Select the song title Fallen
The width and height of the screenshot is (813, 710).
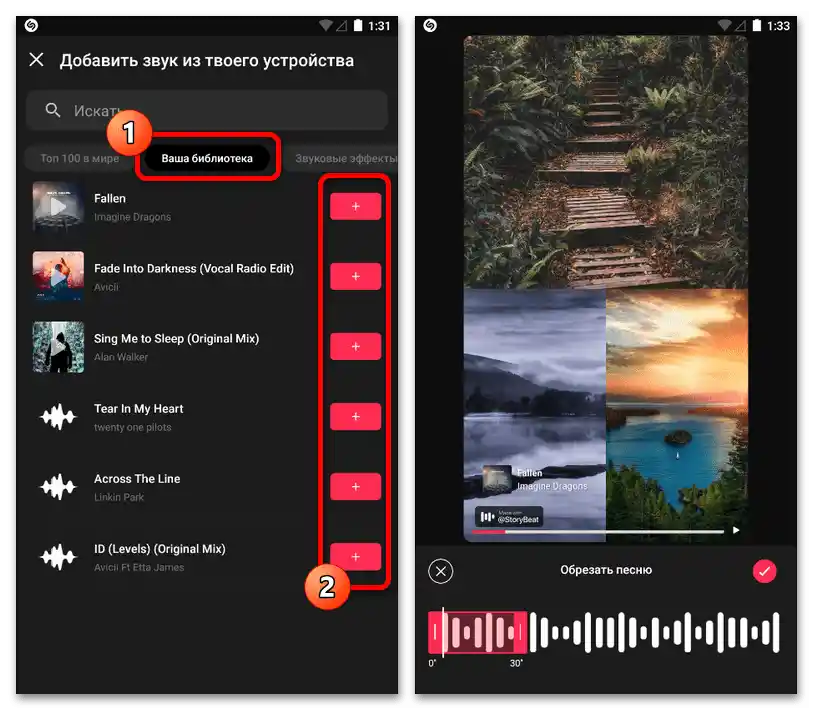point(109,199)
